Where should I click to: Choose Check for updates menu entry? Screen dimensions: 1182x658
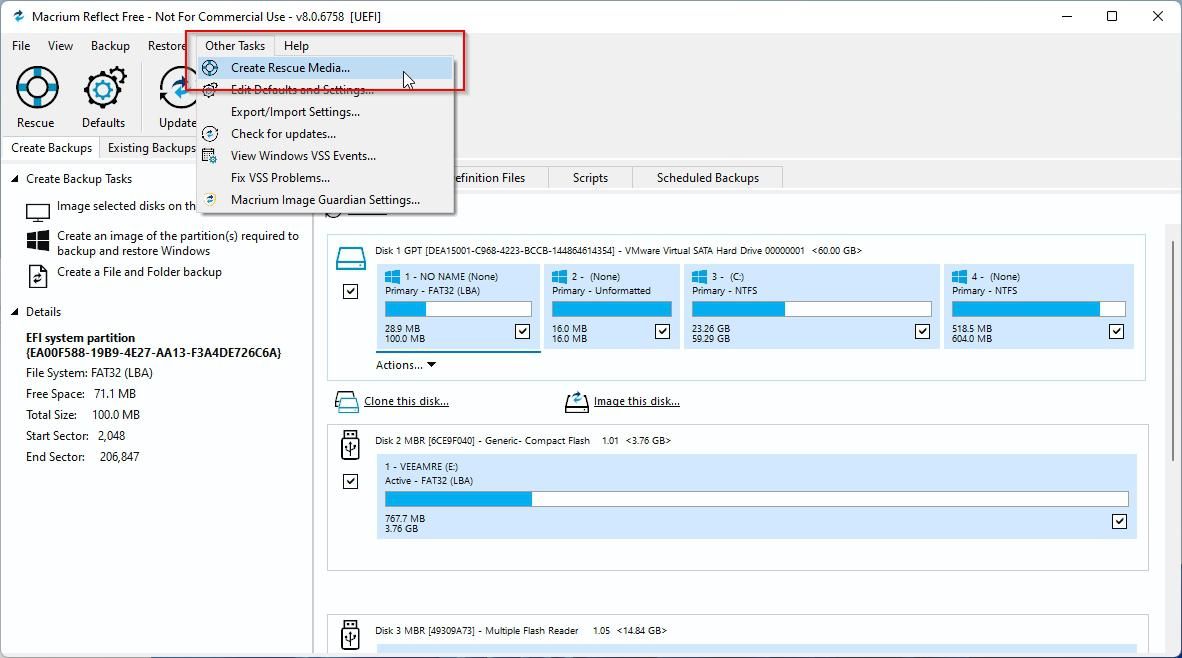[325, 134]
